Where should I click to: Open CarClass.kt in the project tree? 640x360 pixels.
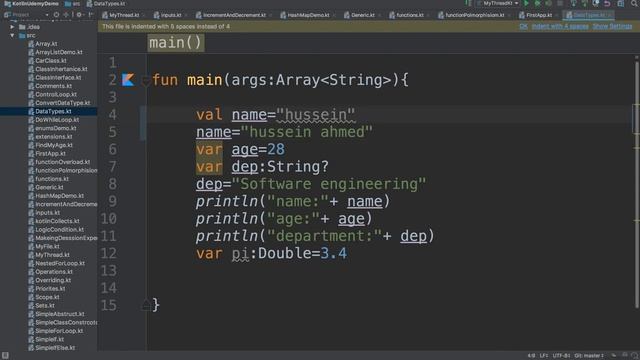click(51, 61)
